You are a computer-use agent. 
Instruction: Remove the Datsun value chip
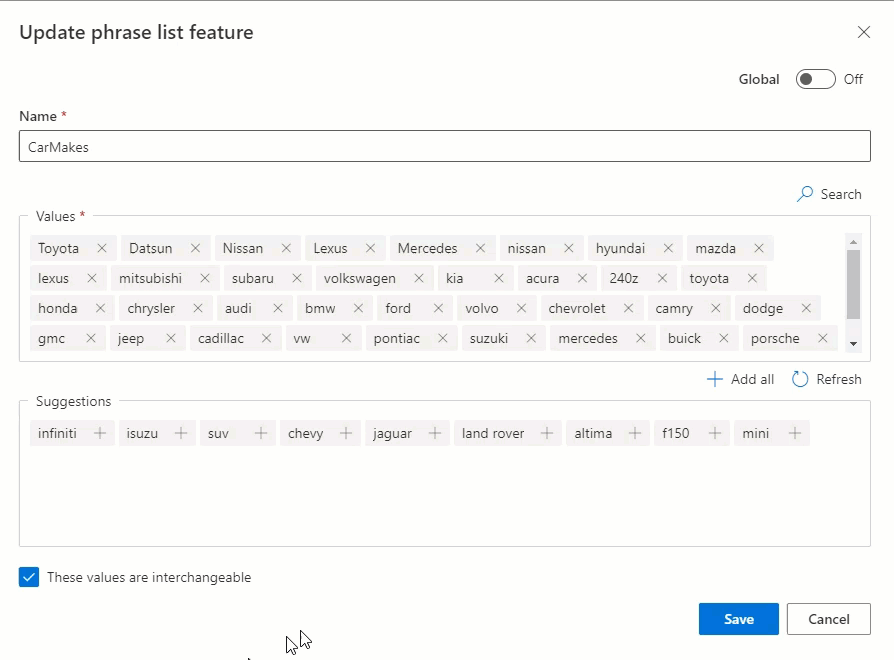click(195, 248)
